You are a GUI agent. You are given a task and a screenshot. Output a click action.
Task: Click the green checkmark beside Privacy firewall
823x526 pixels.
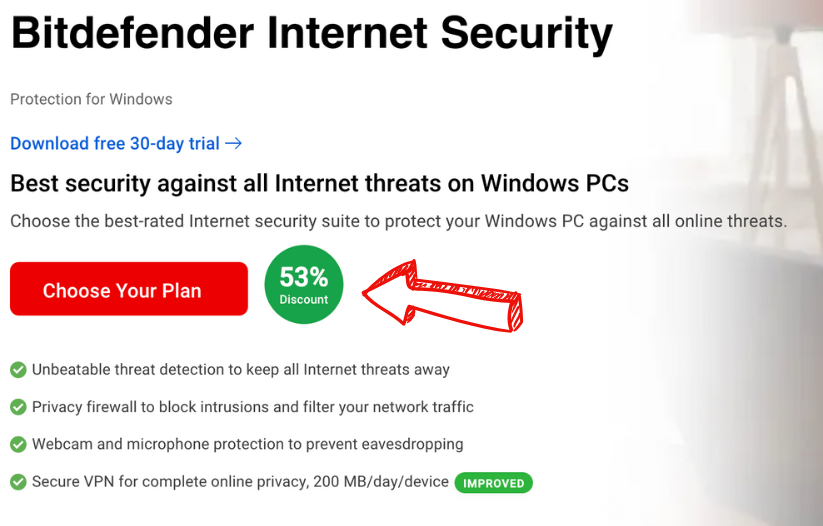[18, 407]
